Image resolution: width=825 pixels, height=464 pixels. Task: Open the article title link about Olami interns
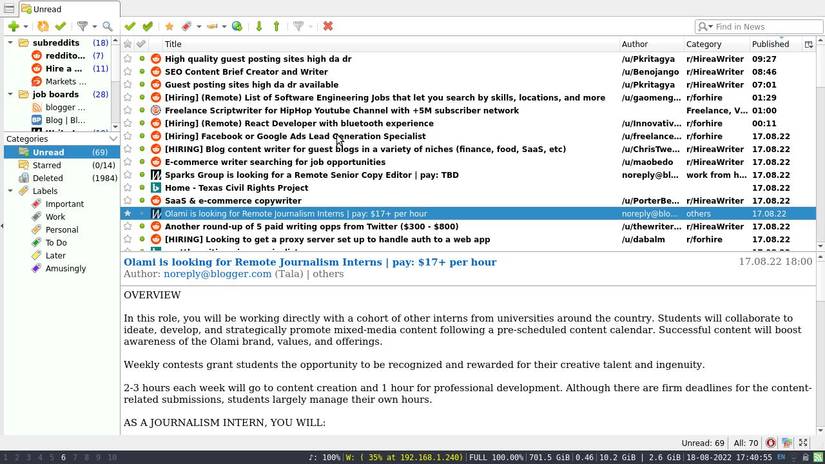click(x=310, y=262)
